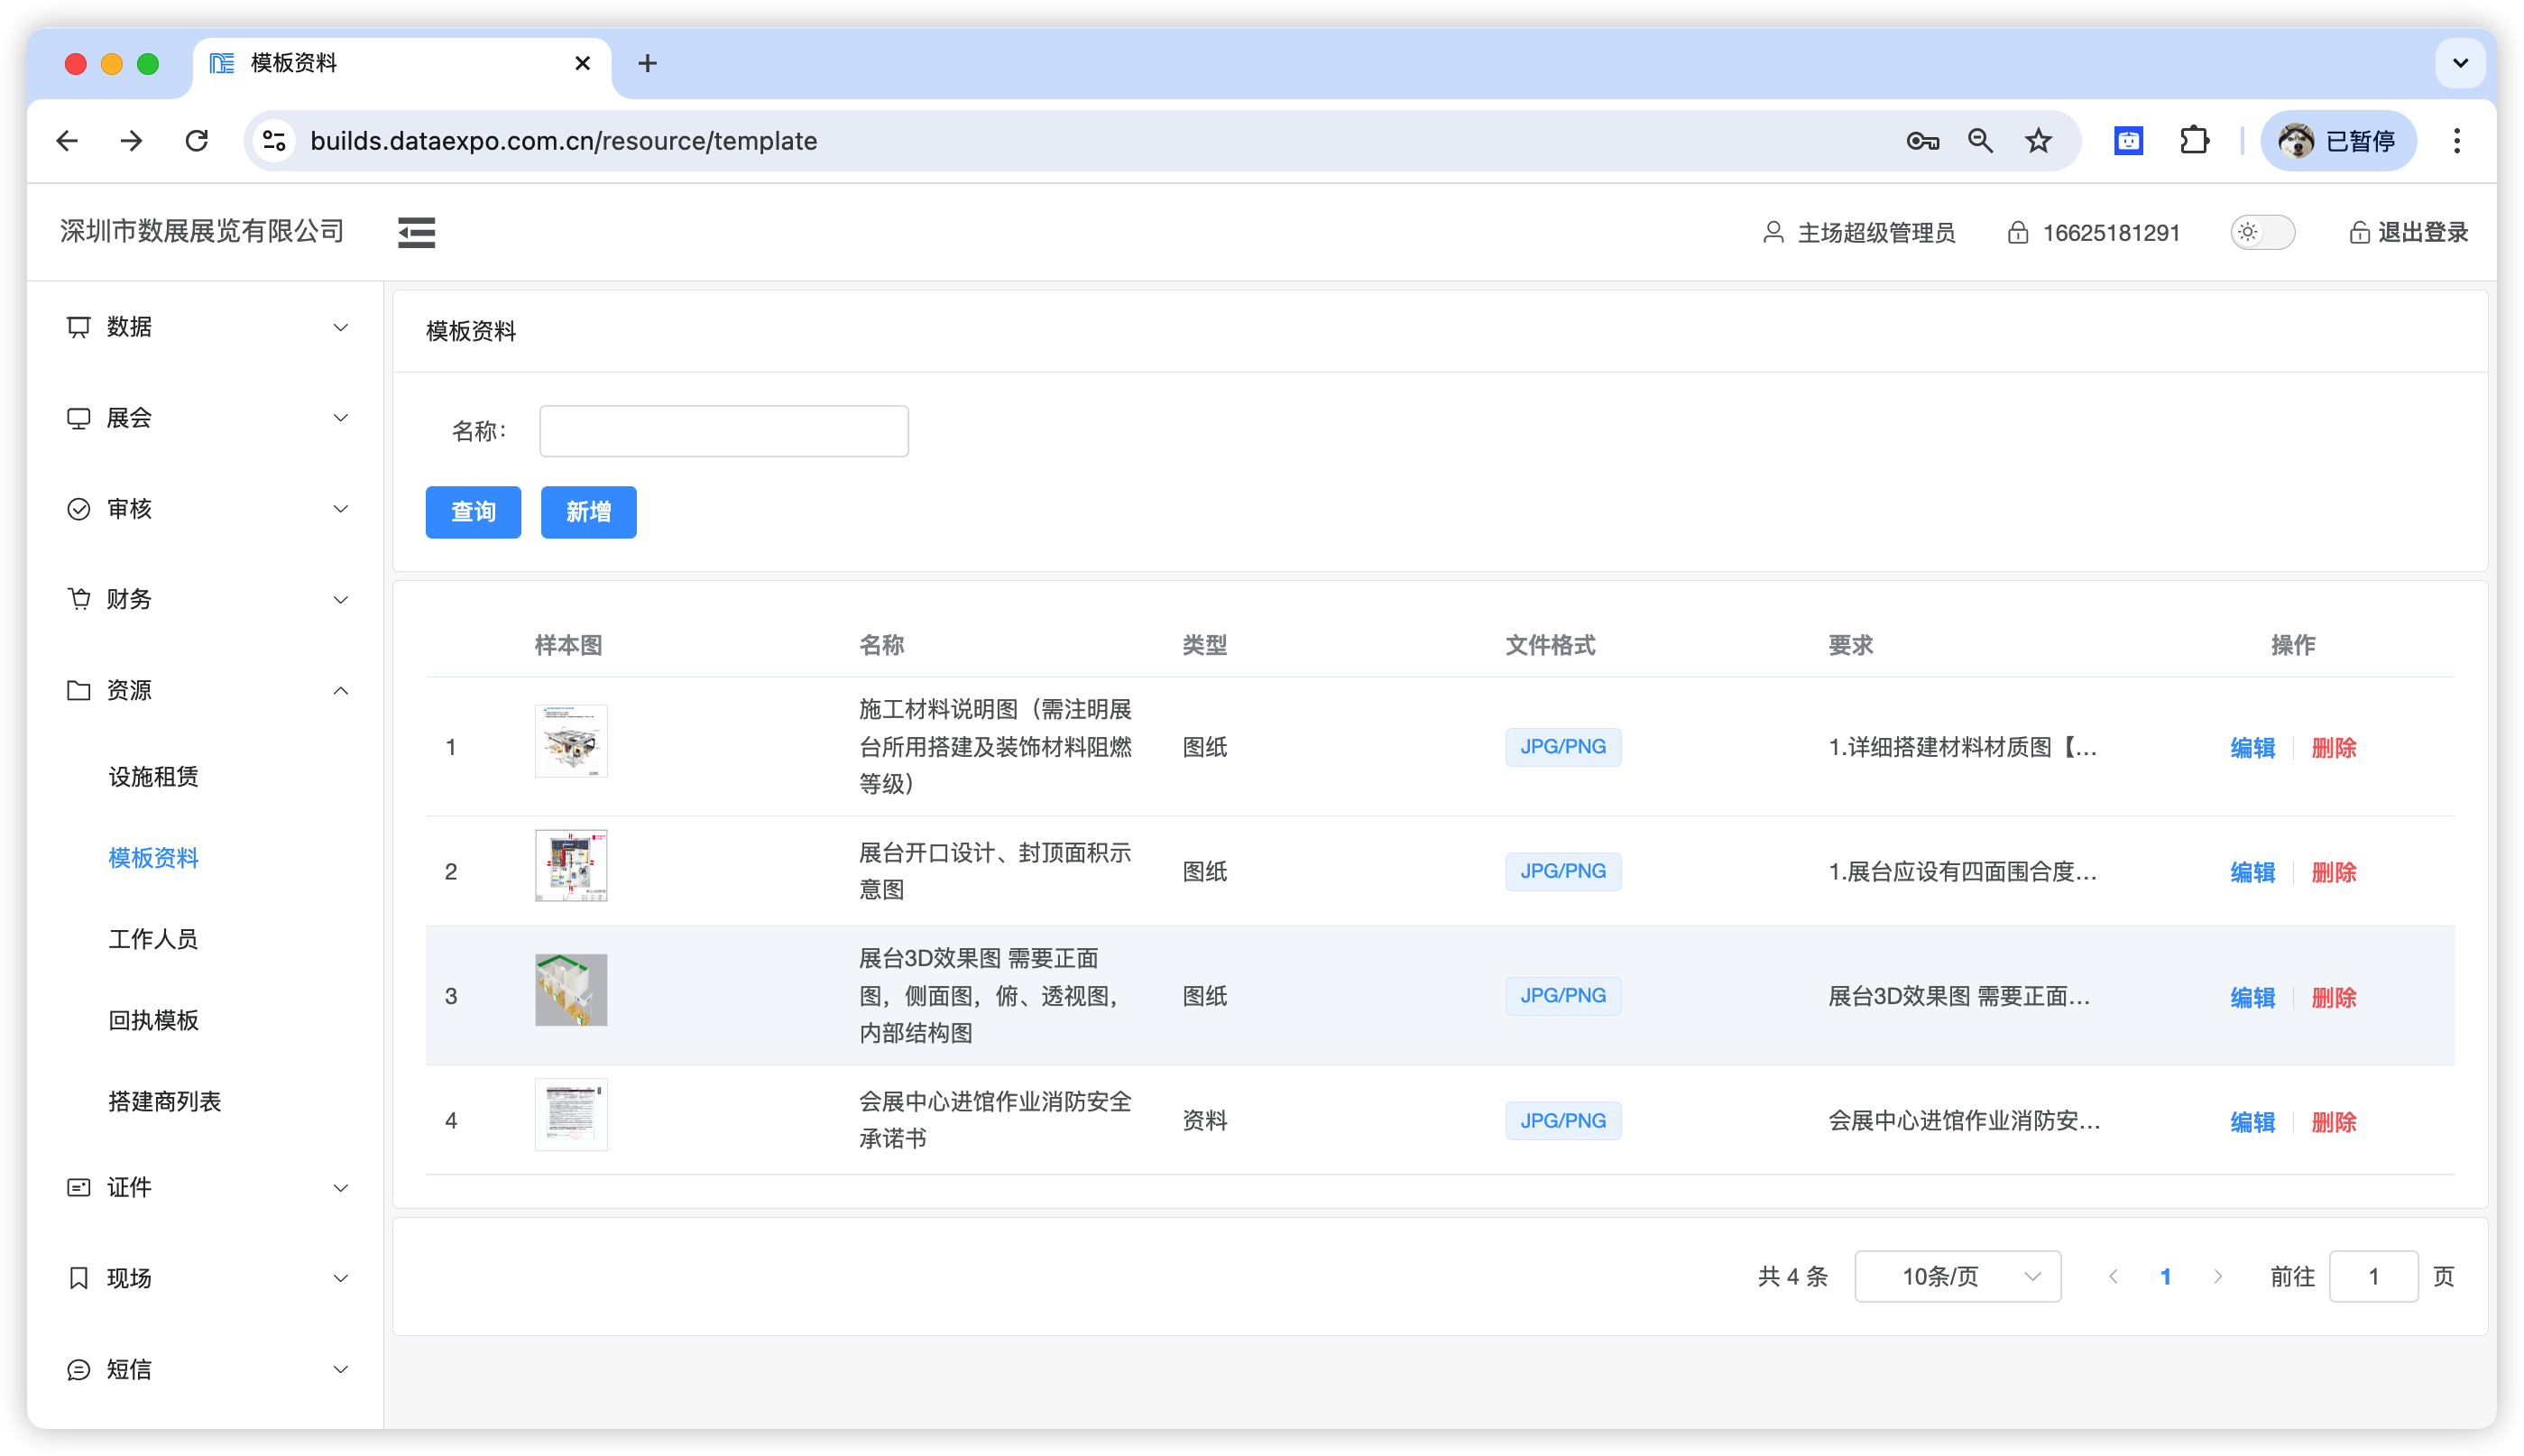The height and width of the screenshot is (1456, 2524).
Task: Open the 展台3D效果图 sample thumbnail
Action: click(571, 989)
